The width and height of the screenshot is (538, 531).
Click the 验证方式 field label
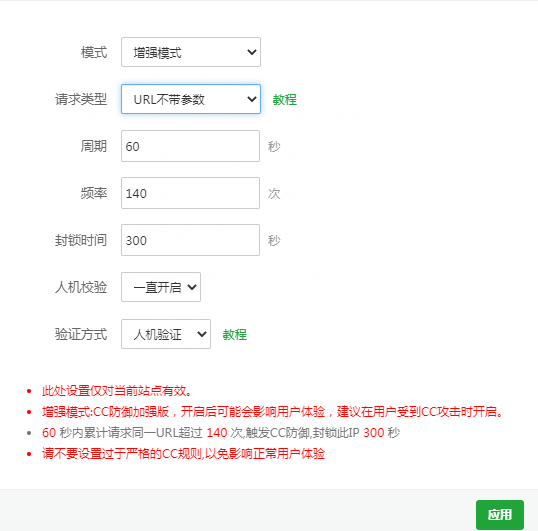(x=81, y=334)
